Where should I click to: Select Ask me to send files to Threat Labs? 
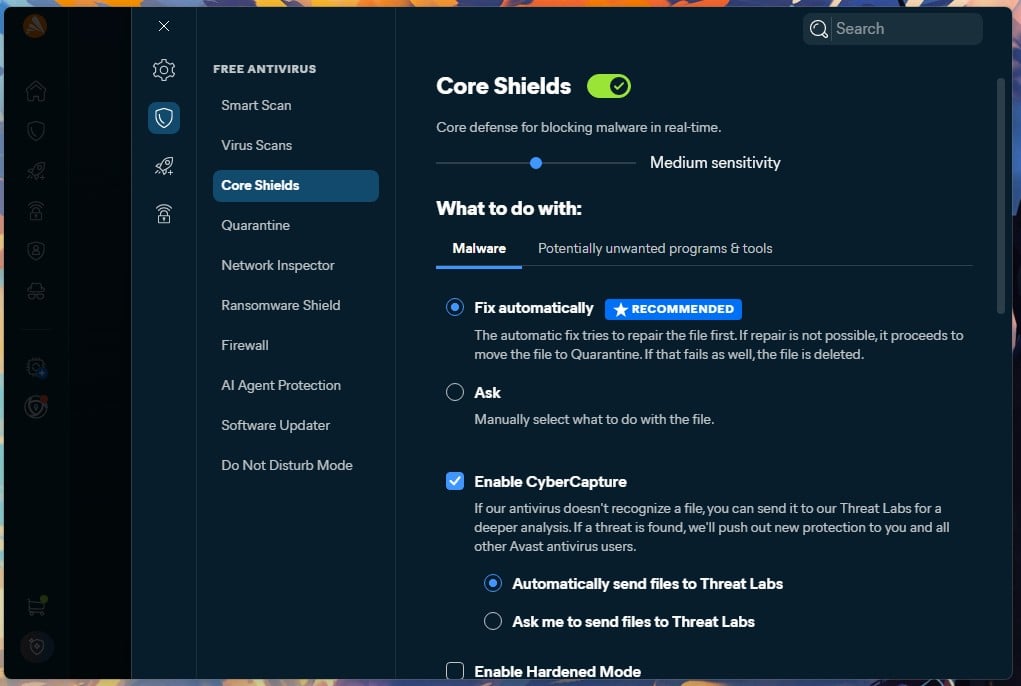coord(493,621)
